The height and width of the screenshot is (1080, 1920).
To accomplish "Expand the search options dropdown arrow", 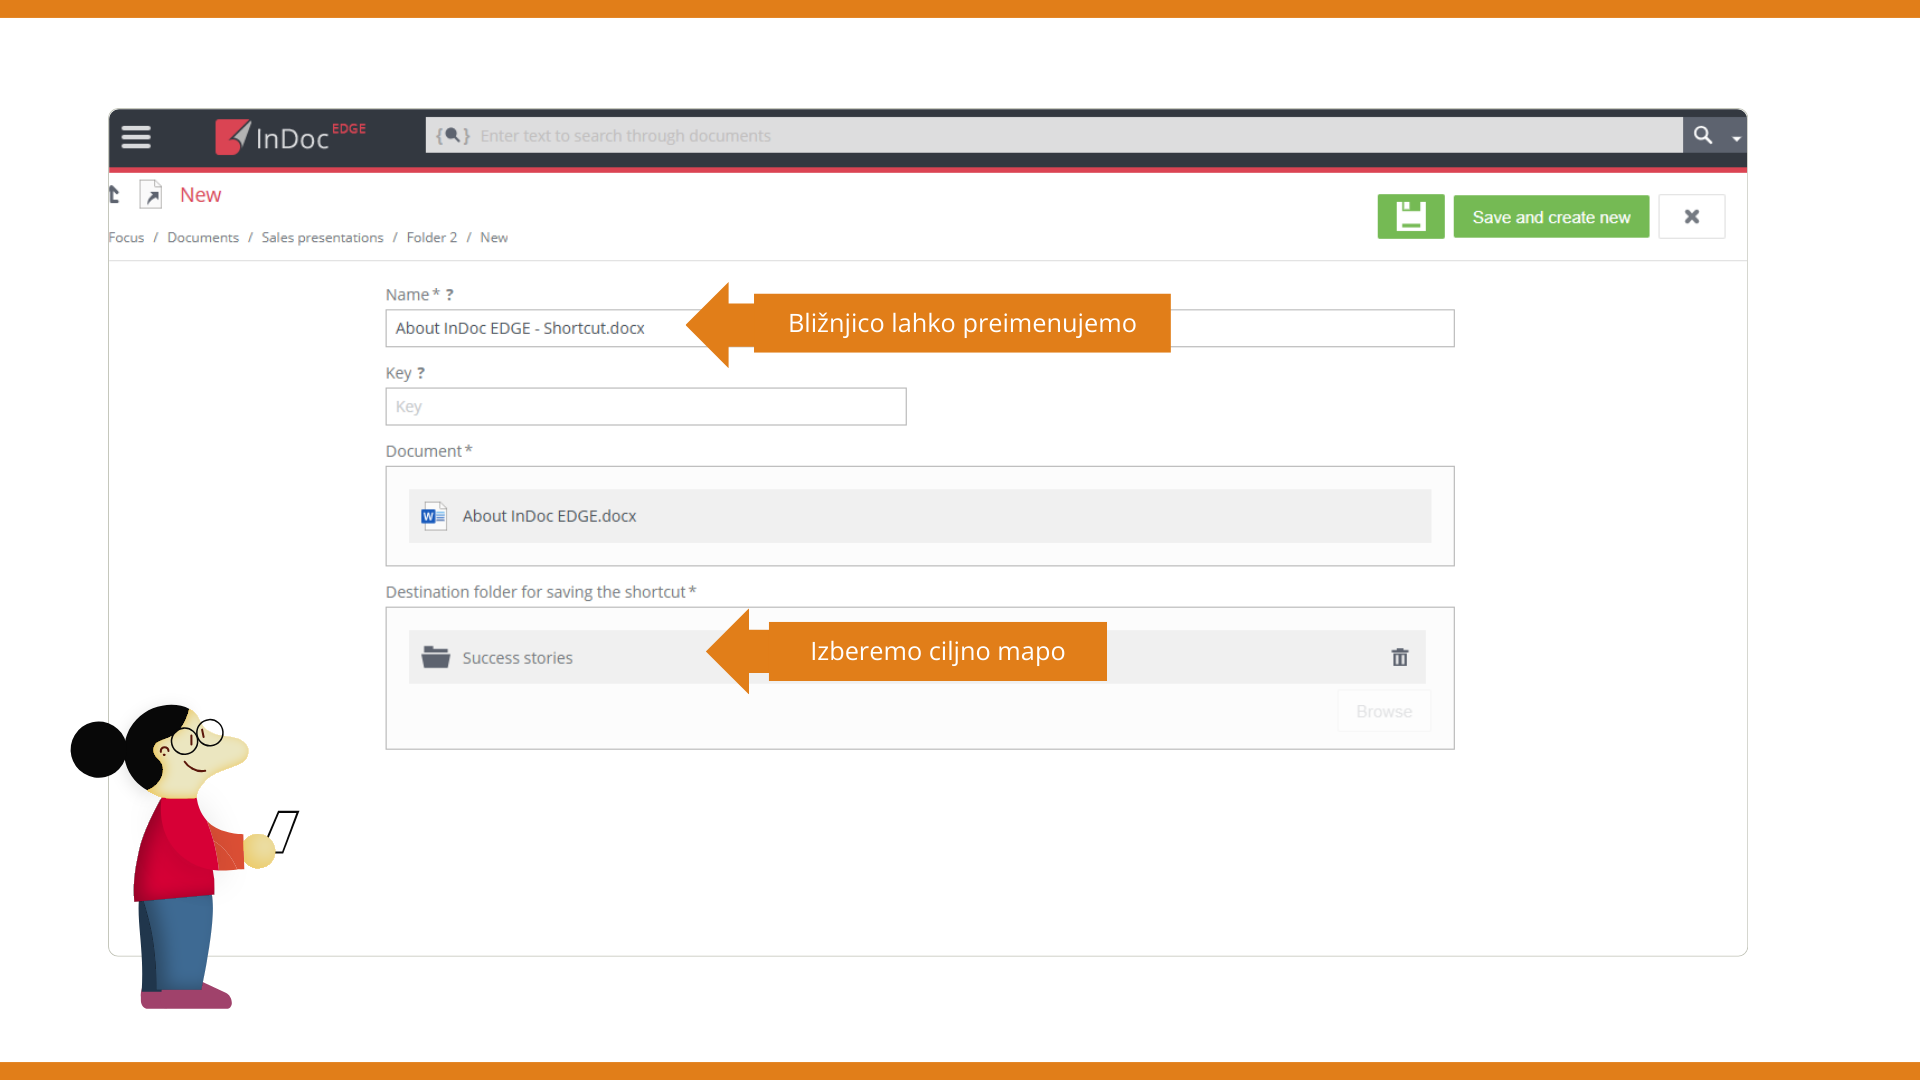I will [1737, 138].
